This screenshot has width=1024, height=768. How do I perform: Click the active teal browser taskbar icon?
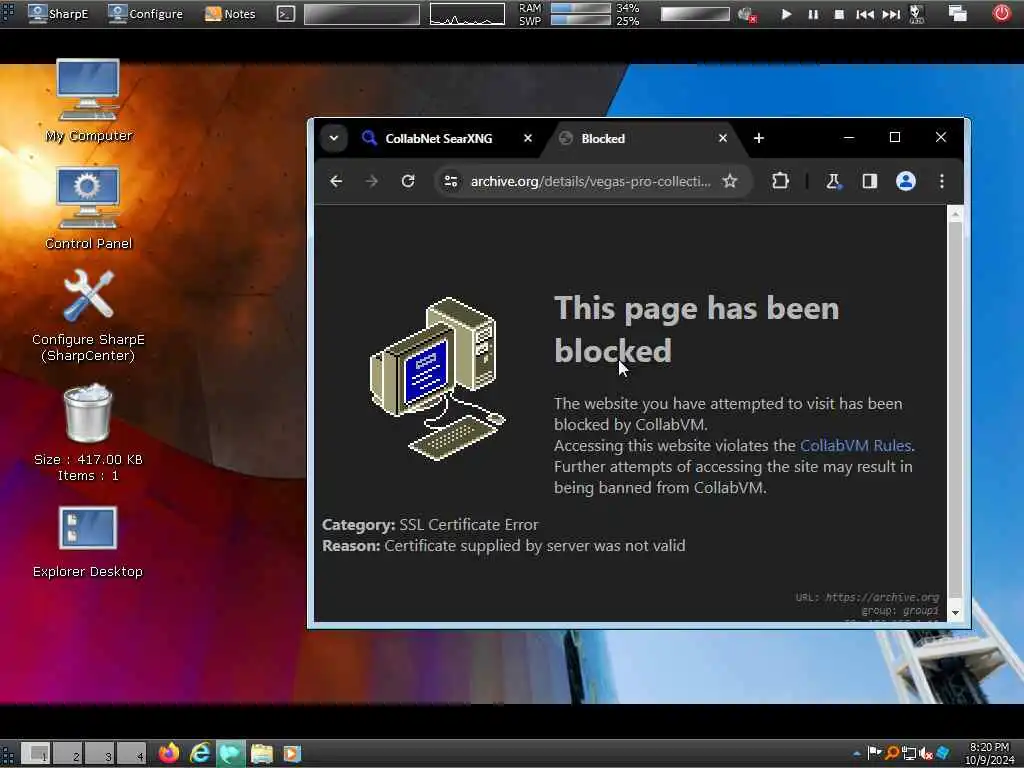231,754
